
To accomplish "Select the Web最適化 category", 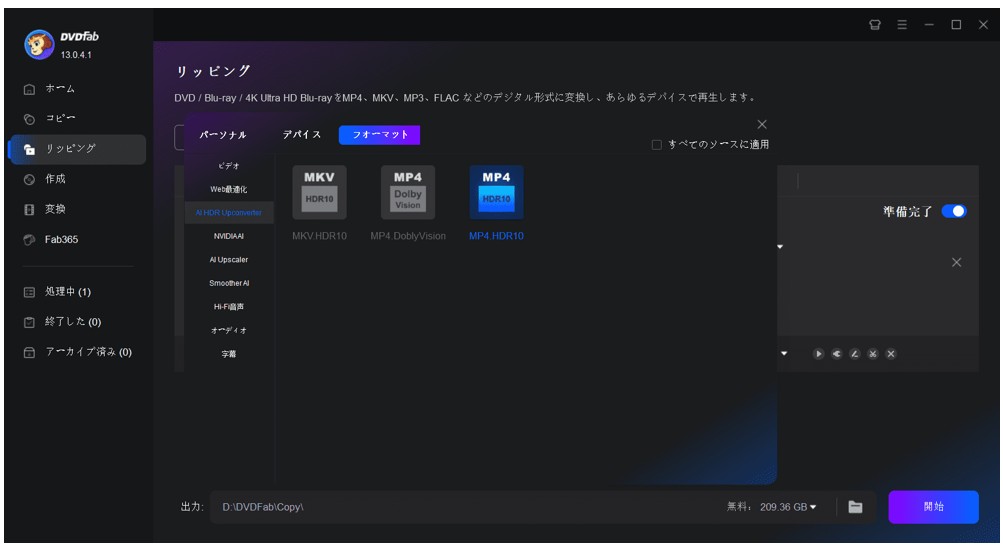I will (x=229, y=189).
